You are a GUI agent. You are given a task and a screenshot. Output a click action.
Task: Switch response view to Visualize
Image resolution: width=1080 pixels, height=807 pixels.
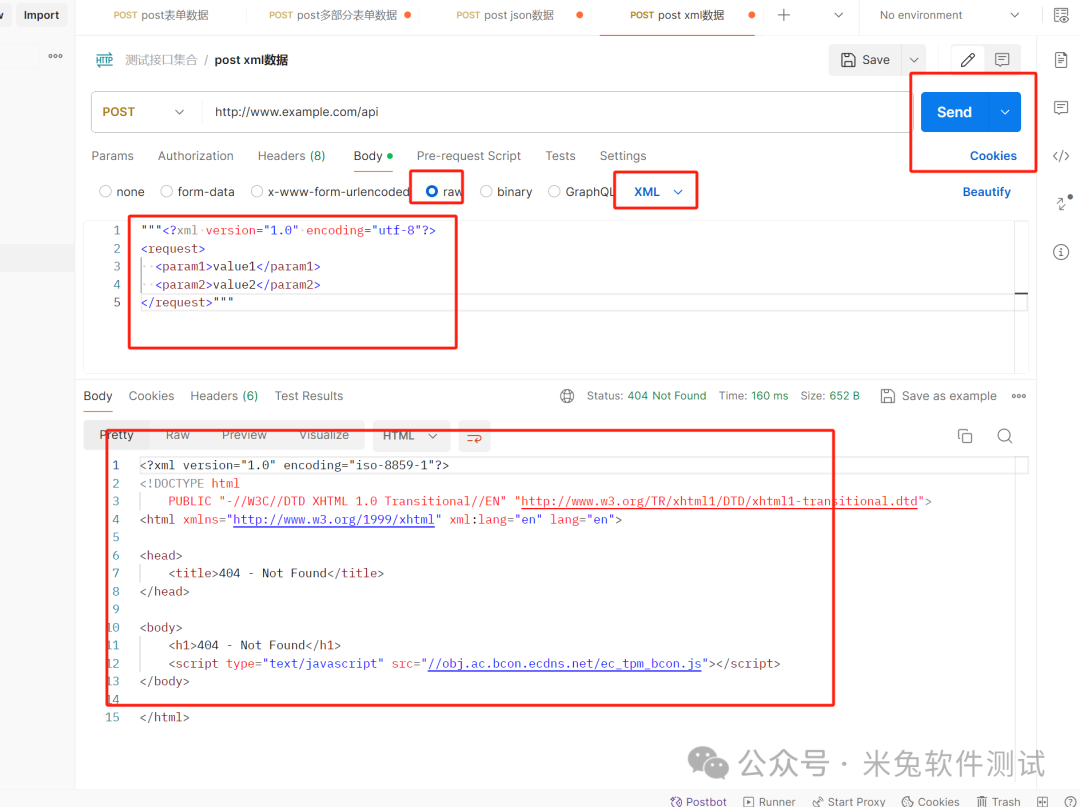324,435
